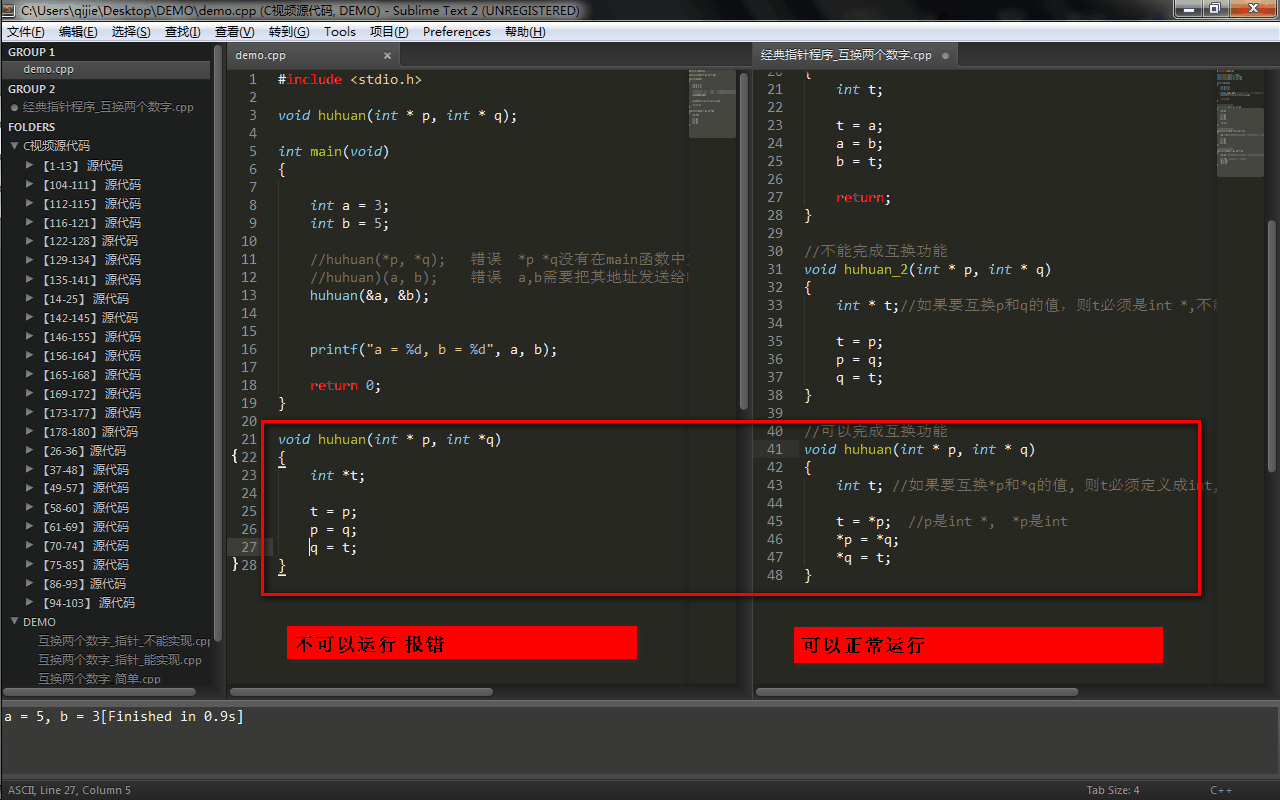Click the right editor minimap
This screenshot has height=800, width=1280.
pos(1240,122)
